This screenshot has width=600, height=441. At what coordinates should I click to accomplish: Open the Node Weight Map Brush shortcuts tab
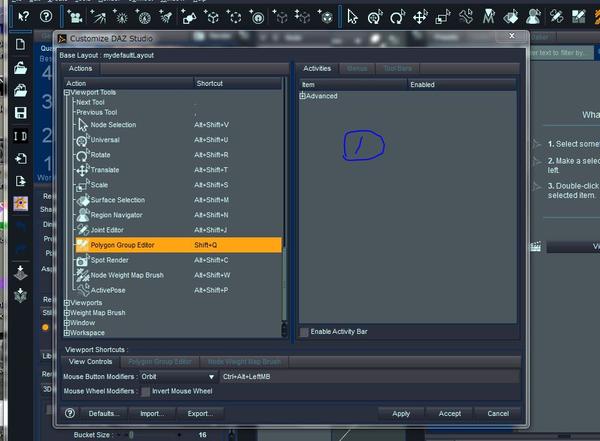(244, 362)
